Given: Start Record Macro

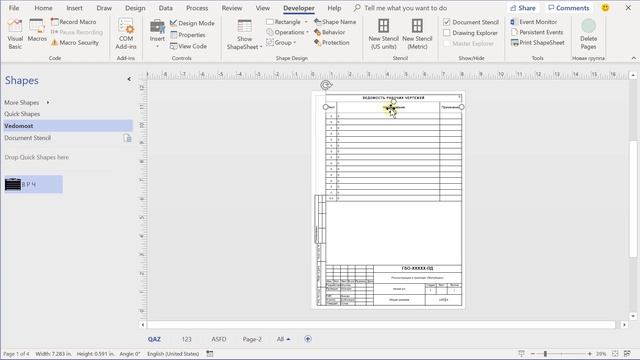Looking at the screenshot, I should coord(73,22).
